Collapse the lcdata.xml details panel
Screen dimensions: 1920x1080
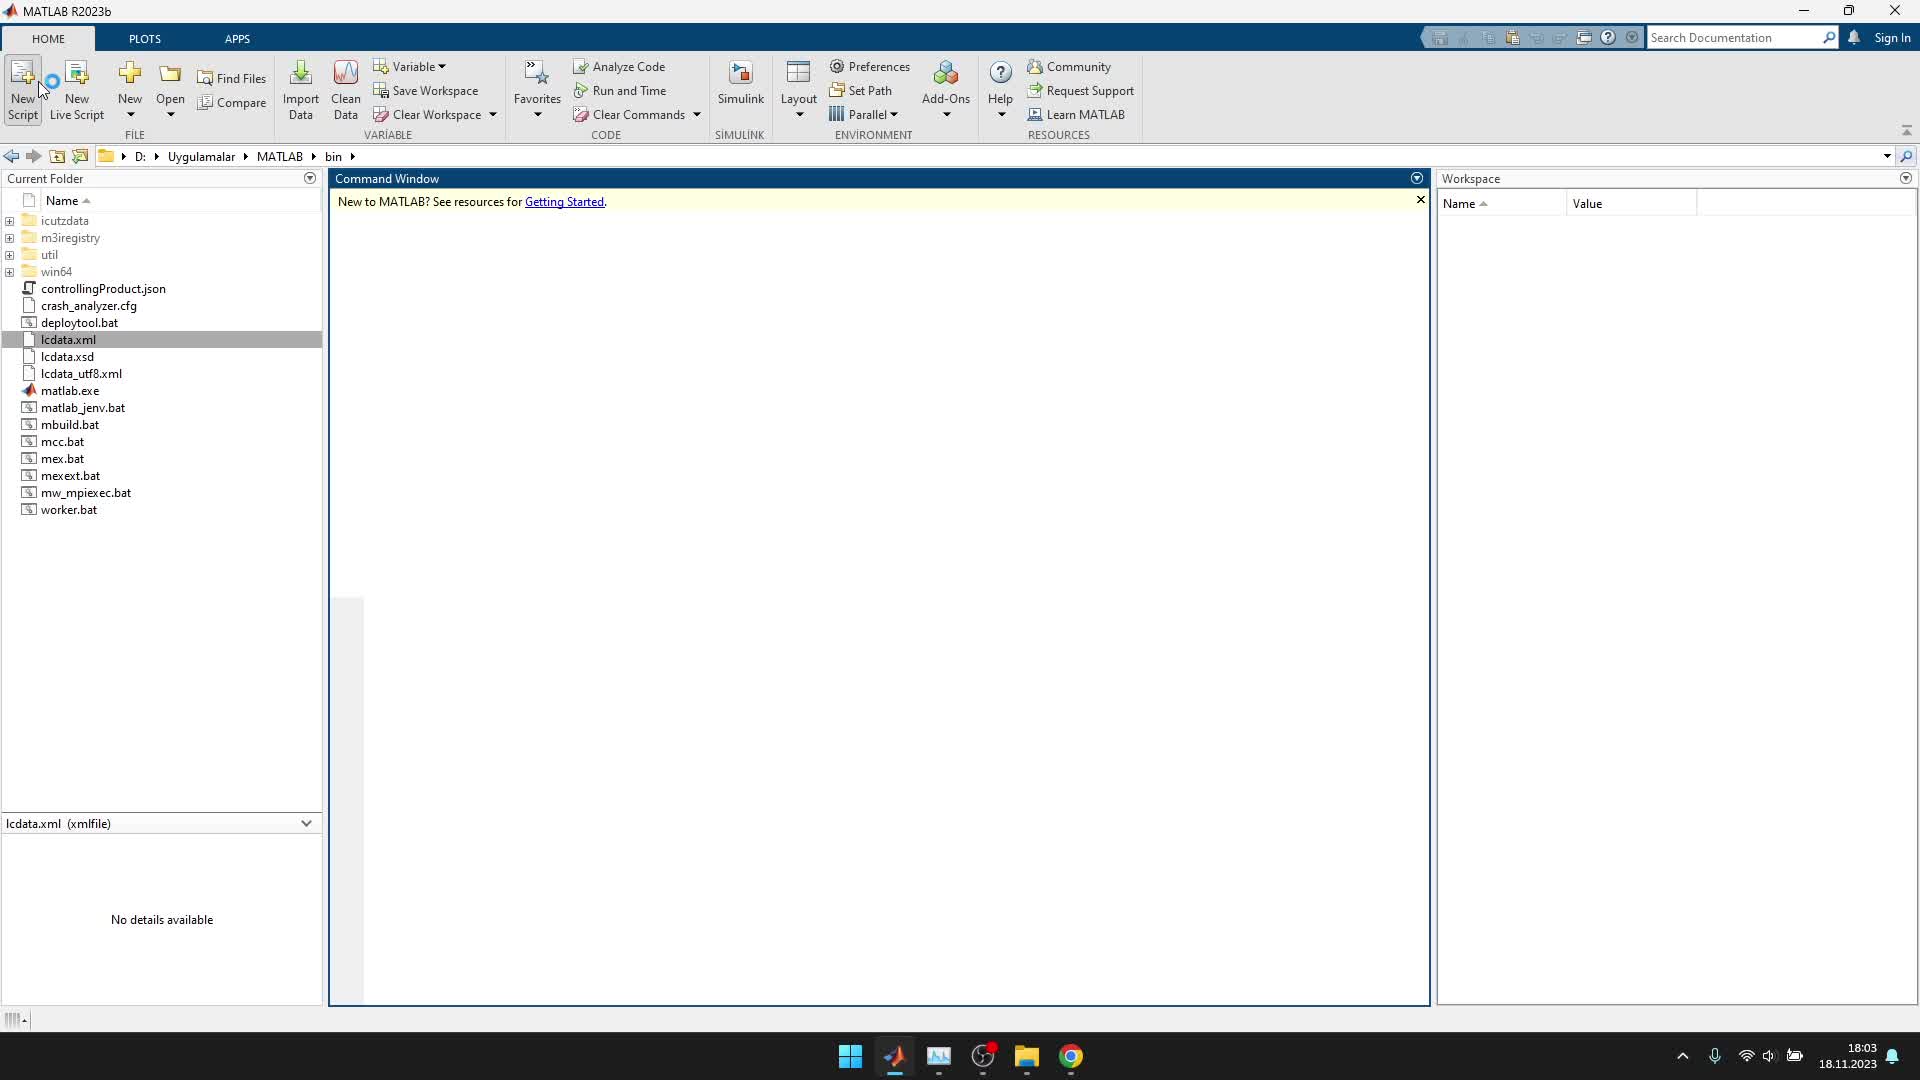click(306, 823)
